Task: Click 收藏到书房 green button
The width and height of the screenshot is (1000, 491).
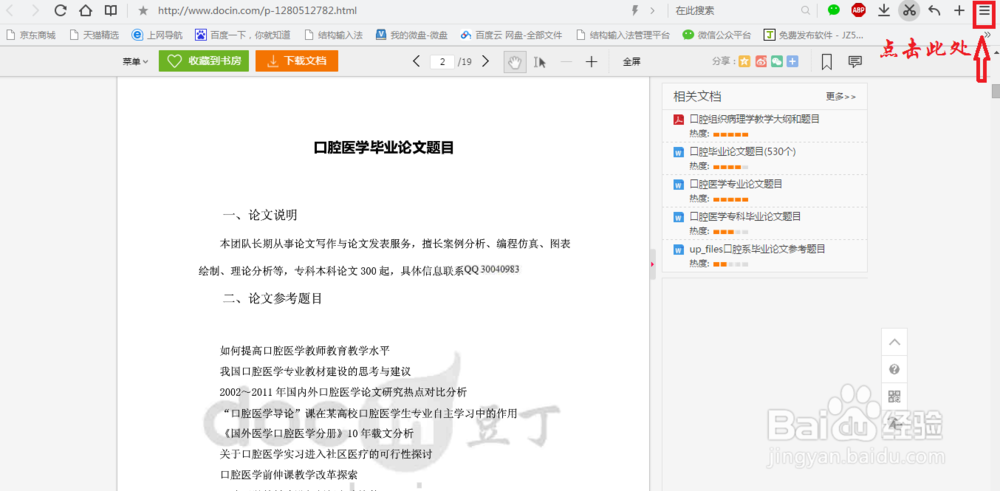Action: coord(204,61)
